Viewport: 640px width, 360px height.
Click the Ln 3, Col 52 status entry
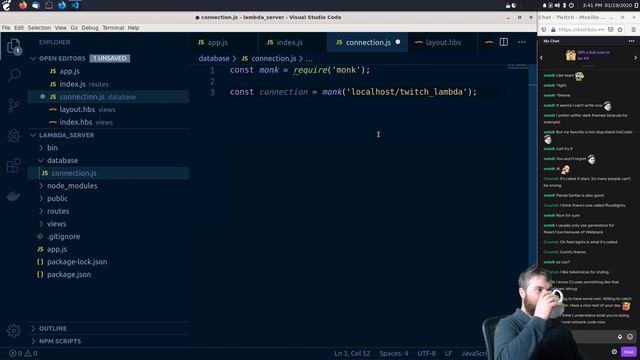point(352,353)
